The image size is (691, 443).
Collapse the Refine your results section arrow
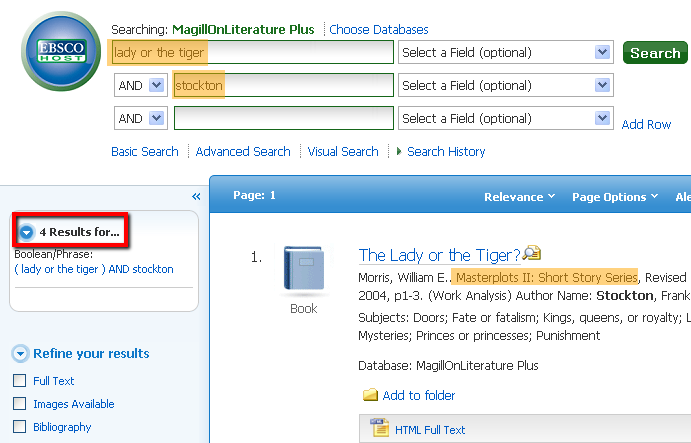coord(20,354)
